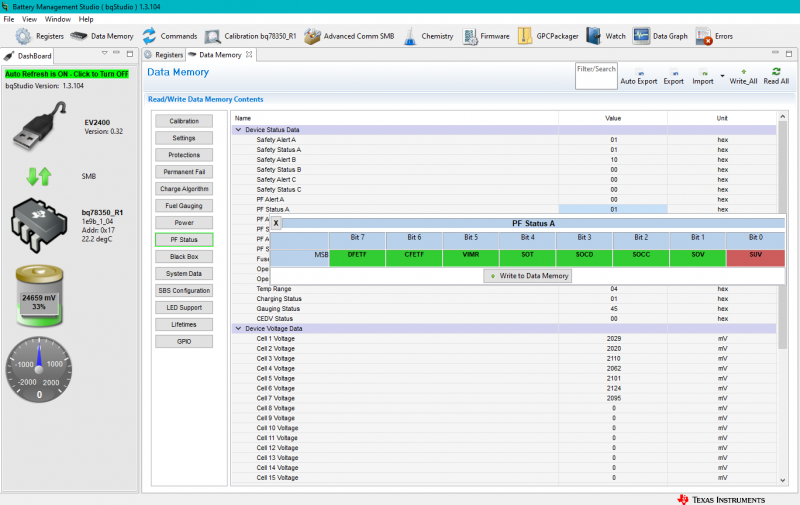800x505 pixels.
Task: Open Commands from the toolbar
Action: pos(170,36)
